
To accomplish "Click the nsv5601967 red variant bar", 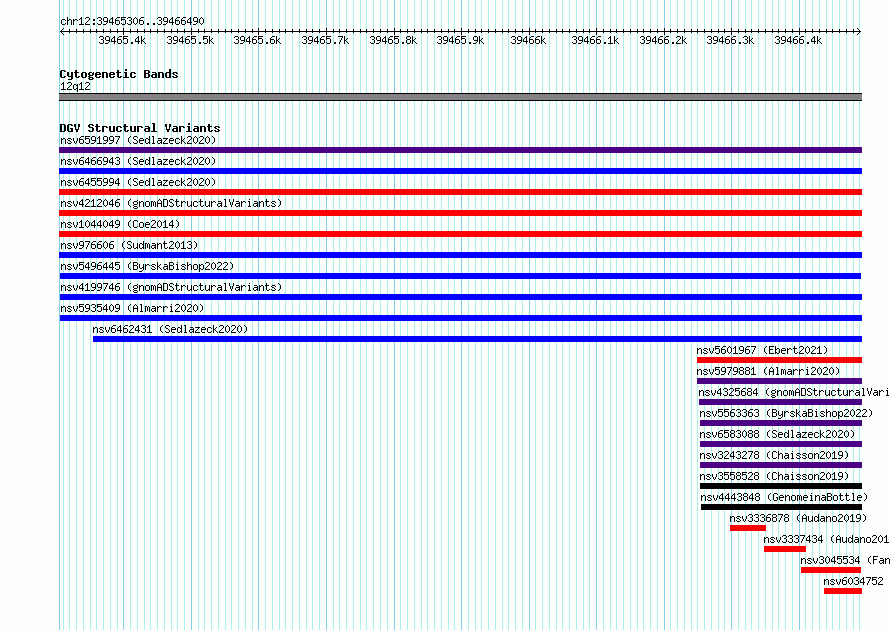I will (779, 360).
